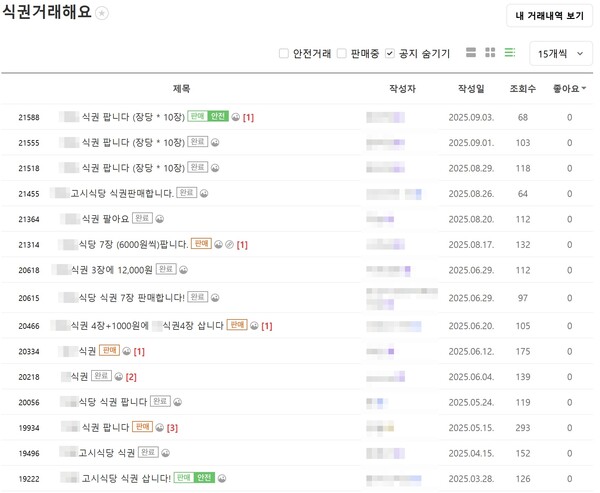Click the date 2025.06.29. of post 20618

click(471, 270)
